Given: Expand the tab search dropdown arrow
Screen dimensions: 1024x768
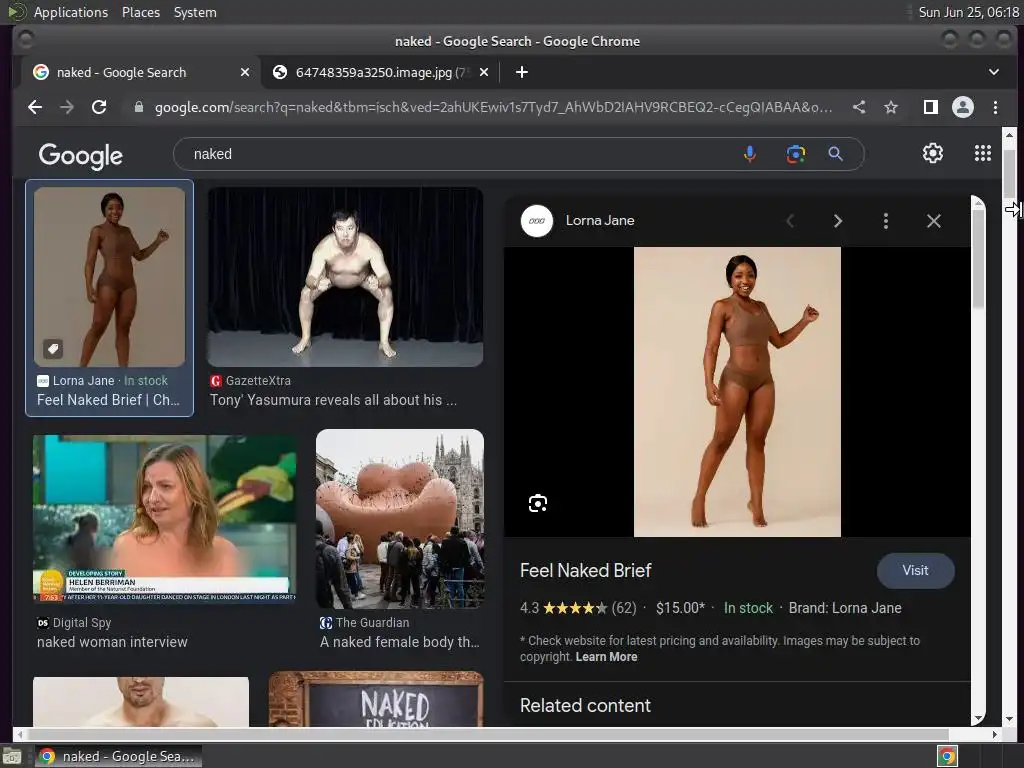Looking at the screenshot, I should coord(994,72).
